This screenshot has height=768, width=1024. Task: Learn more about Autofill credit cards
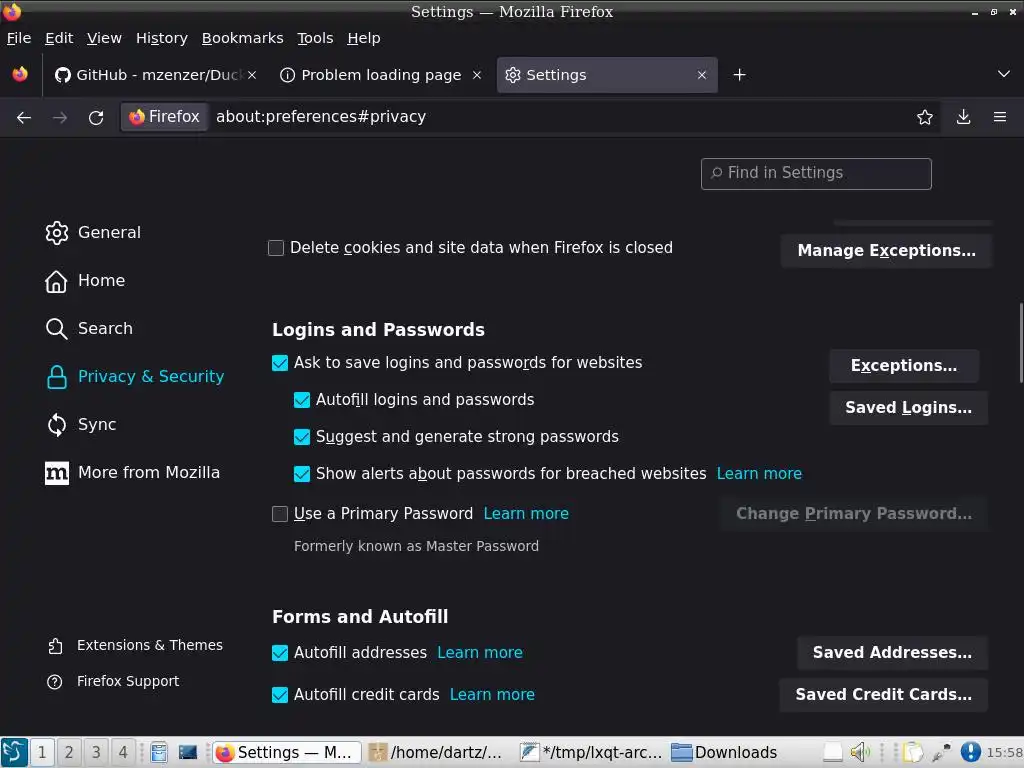tap(492, 694)
